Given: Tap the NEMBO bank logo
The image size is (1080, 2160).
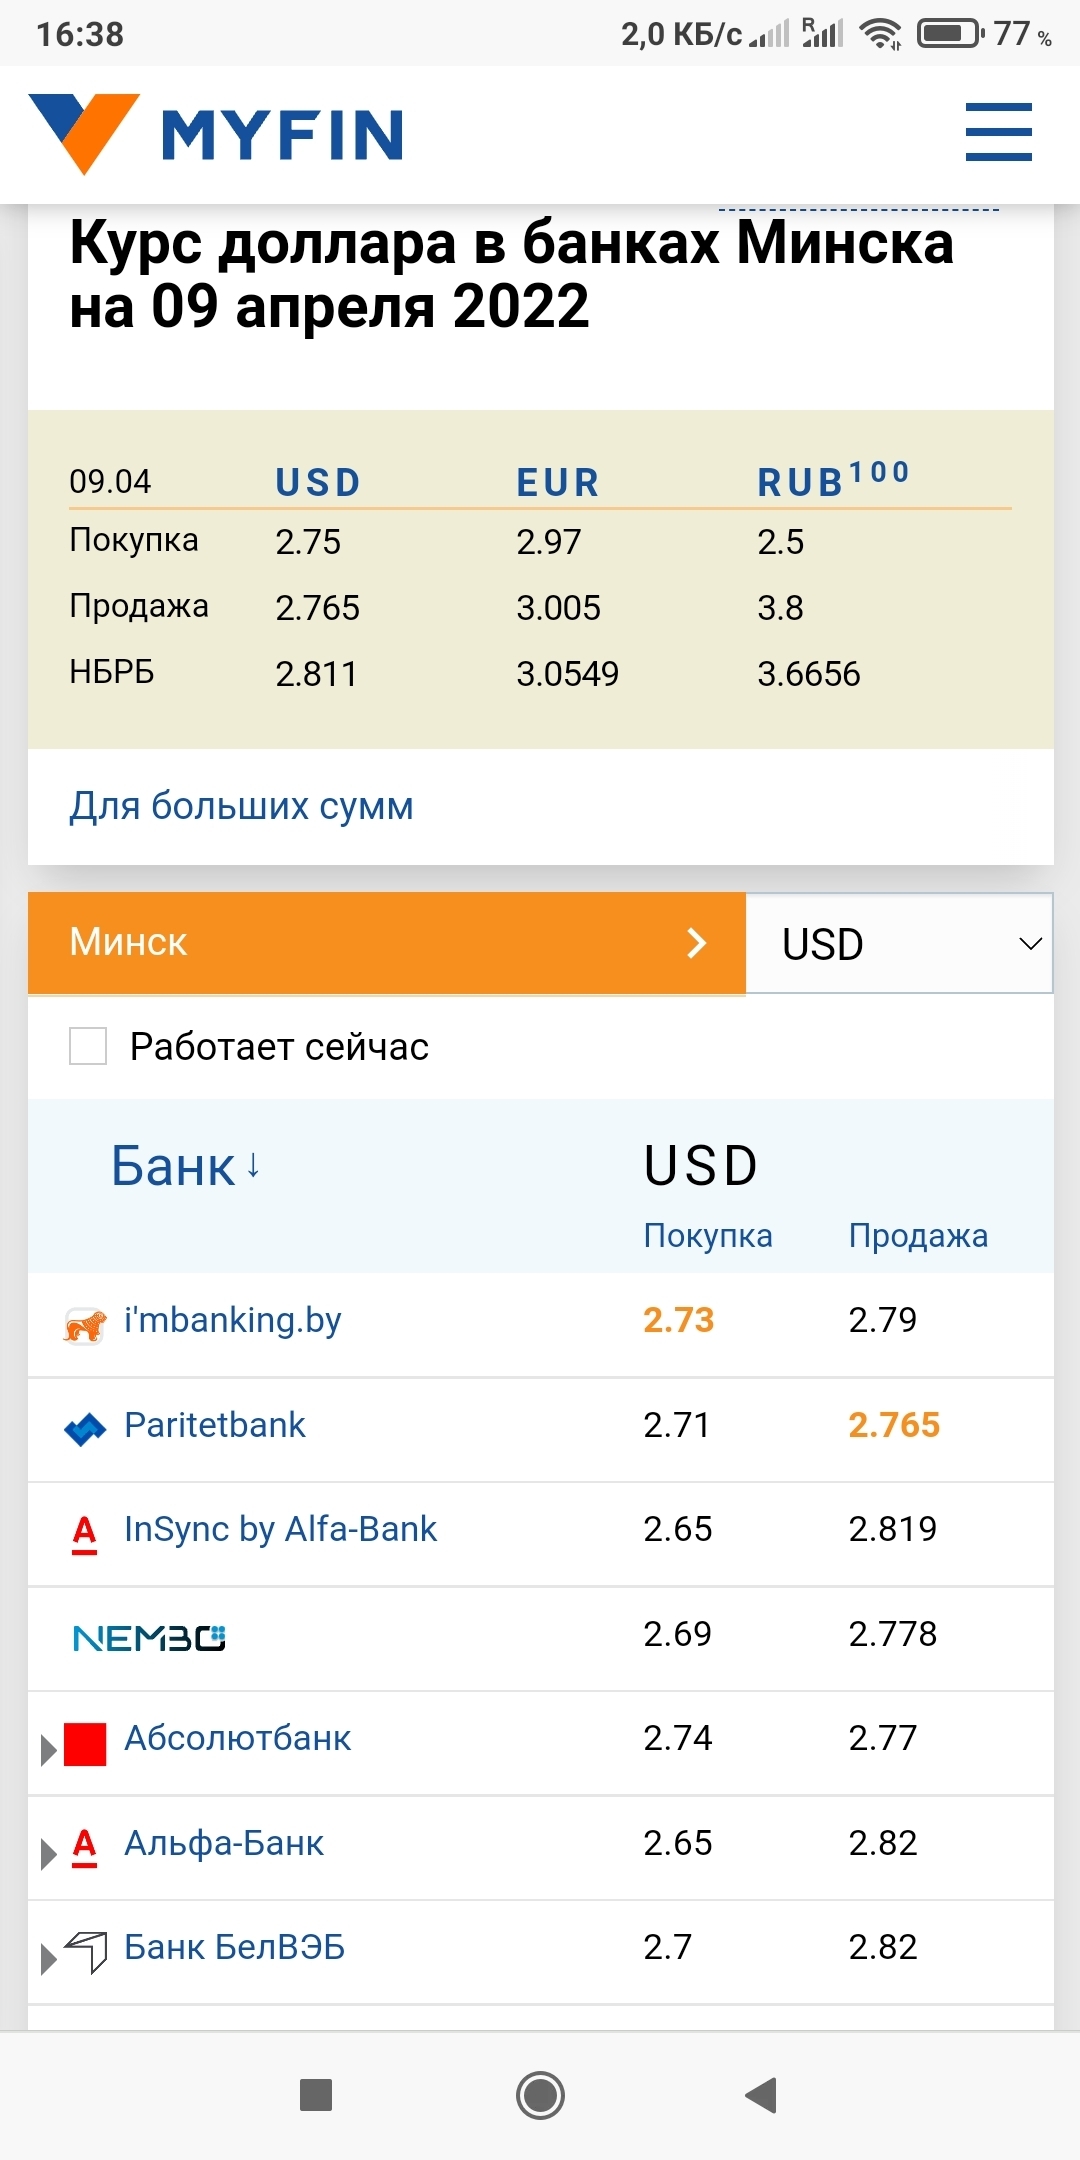Looking at the screenshot, I should (149, 1638).
